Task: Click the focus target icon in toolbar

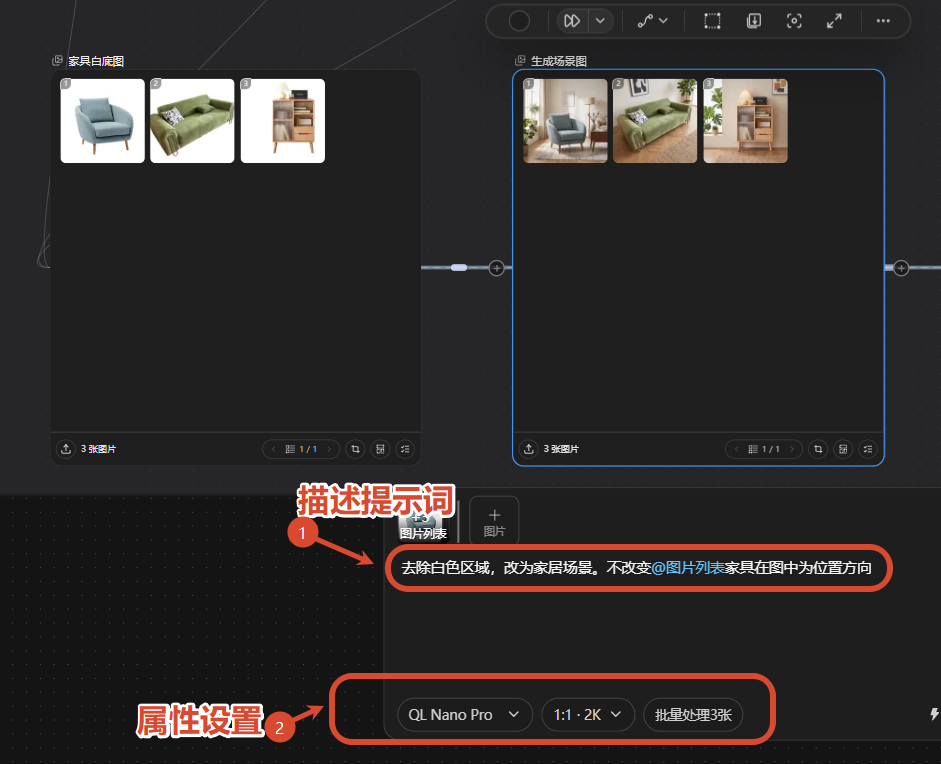Action: 794,21
